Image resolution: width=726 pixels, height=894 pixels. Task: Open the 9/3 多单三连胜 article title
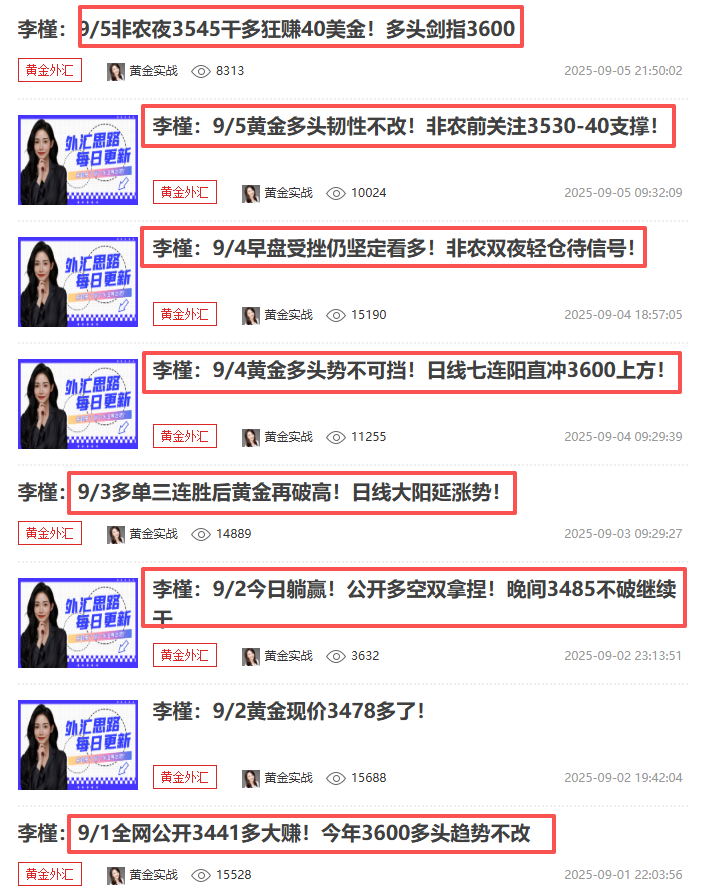coord(259,492)
